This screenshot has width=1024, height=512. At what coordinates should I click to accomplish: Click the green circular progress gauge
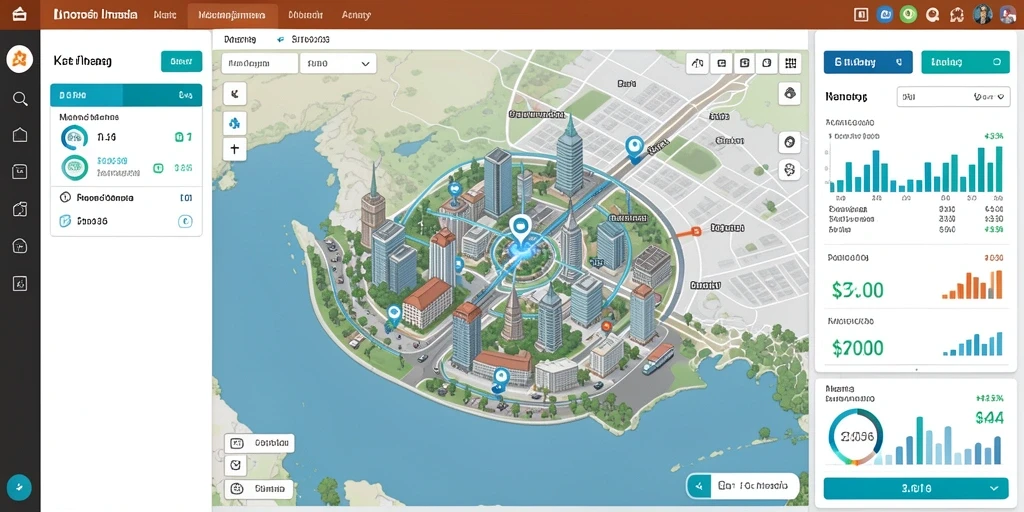(x=74, y=168)
